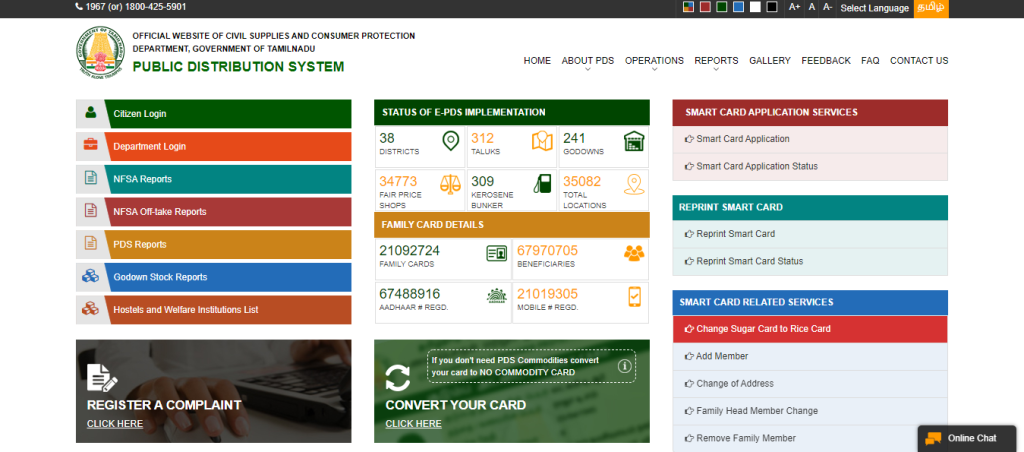
Task: Select the dark green theme swatch
Action: [x=722, y=7]
